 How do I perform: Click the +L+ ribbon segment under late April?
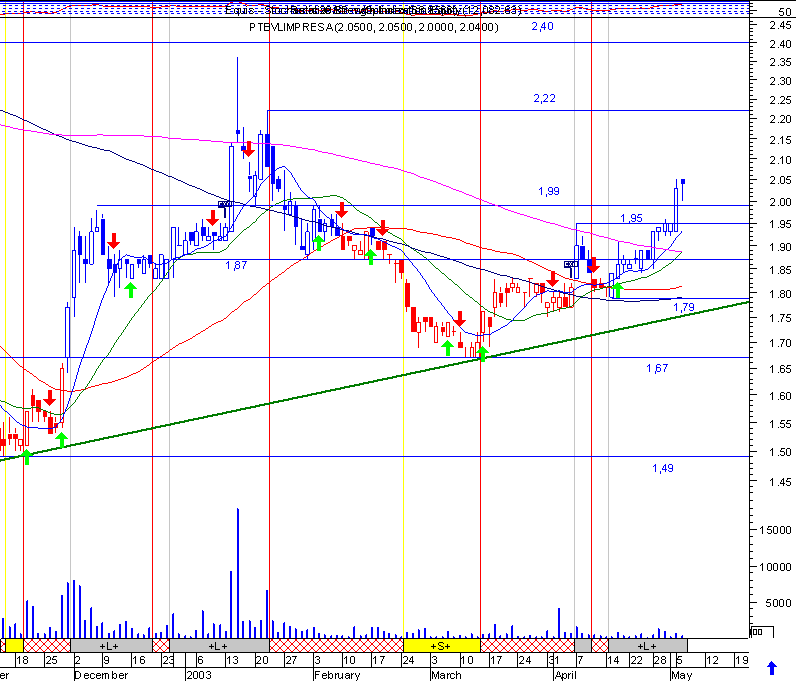647,646
